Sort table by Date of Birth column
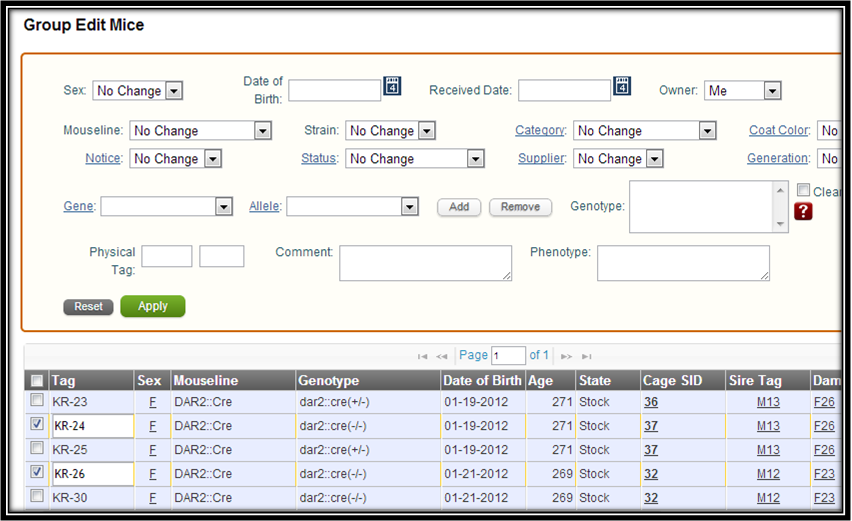 [482, 381]
